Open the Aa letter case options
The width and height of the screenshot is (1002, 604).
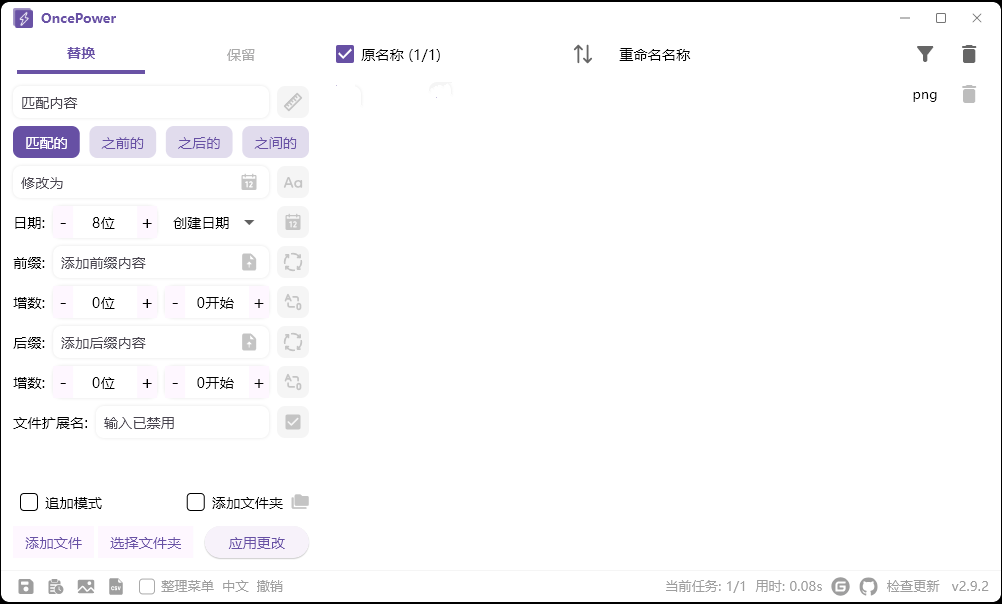(x=292, y=182)
